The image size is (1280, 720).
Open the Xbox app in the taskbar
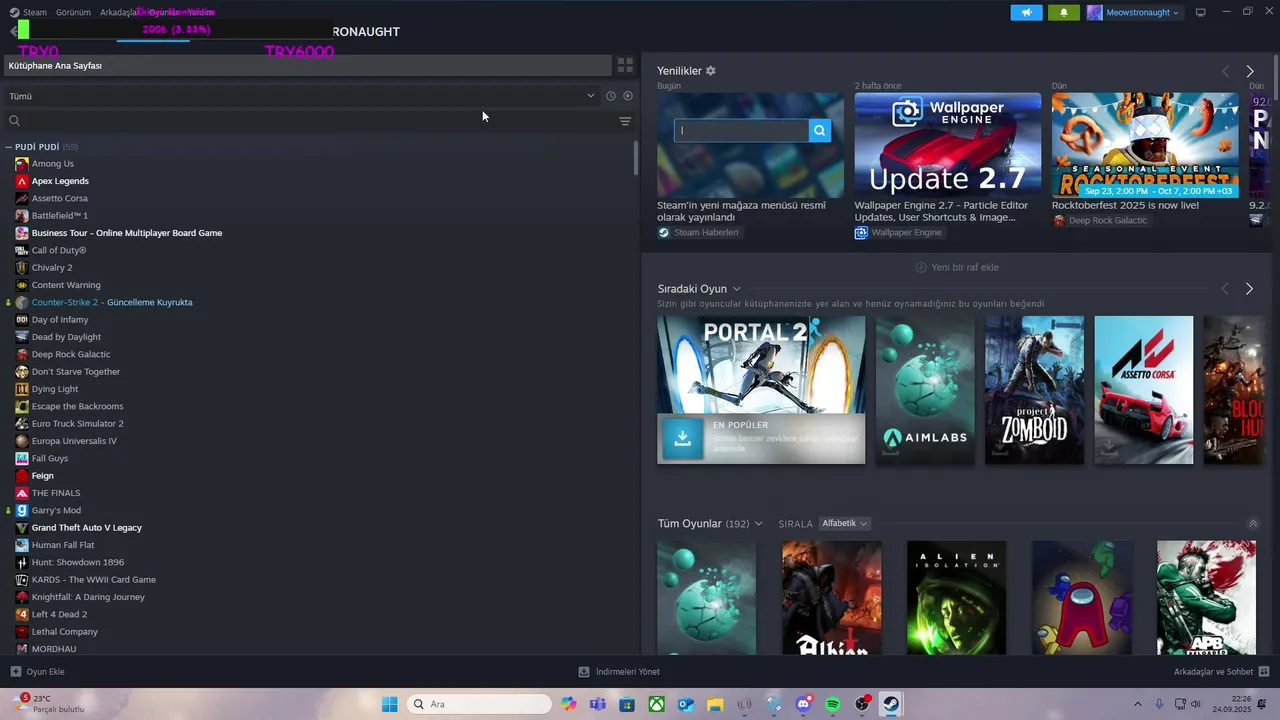[x=656, y=704]
